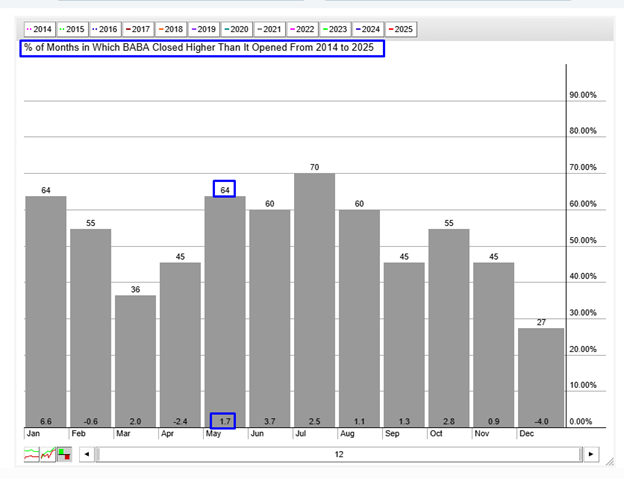The height and width of the screenshot is (481, 624).
Task: Click the 90.00% axis label
Action: point(583,95)
